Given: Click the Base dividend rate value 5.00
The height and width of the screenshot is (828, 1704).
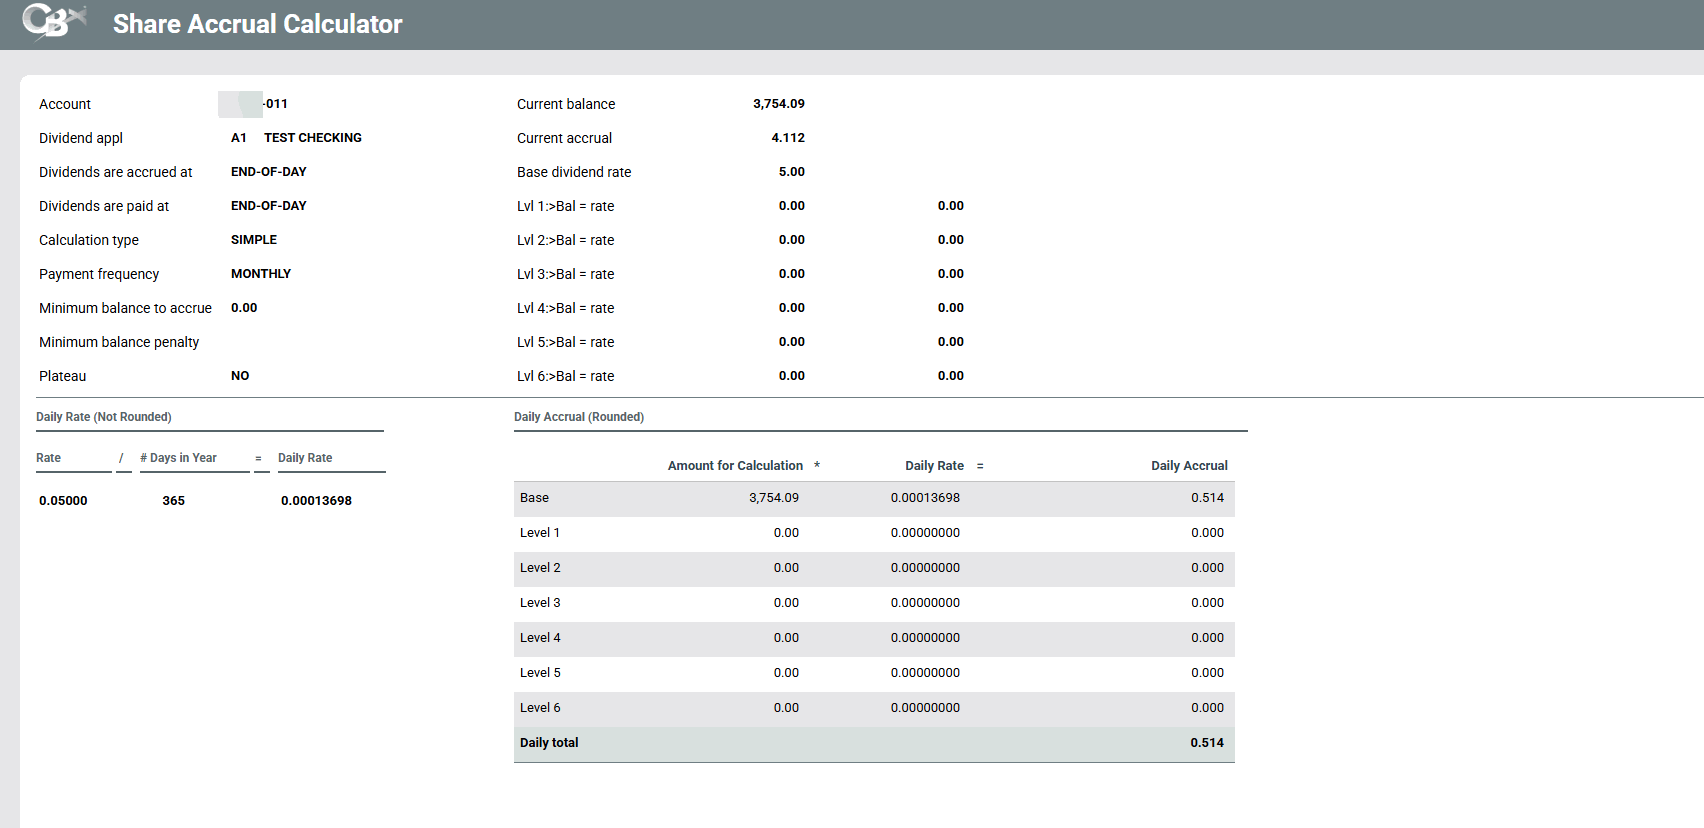Looking at the screenshot, I should (x=791, y=172).
